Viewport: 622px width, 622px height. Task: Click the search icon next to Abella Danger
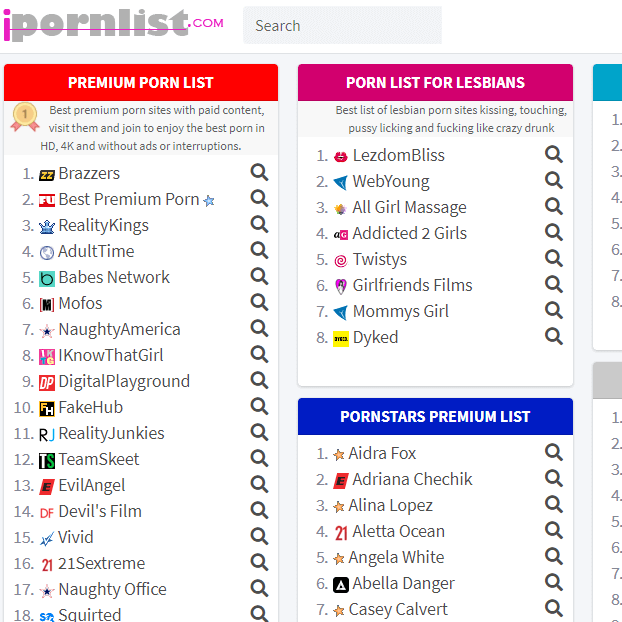[x=554, y=582]
